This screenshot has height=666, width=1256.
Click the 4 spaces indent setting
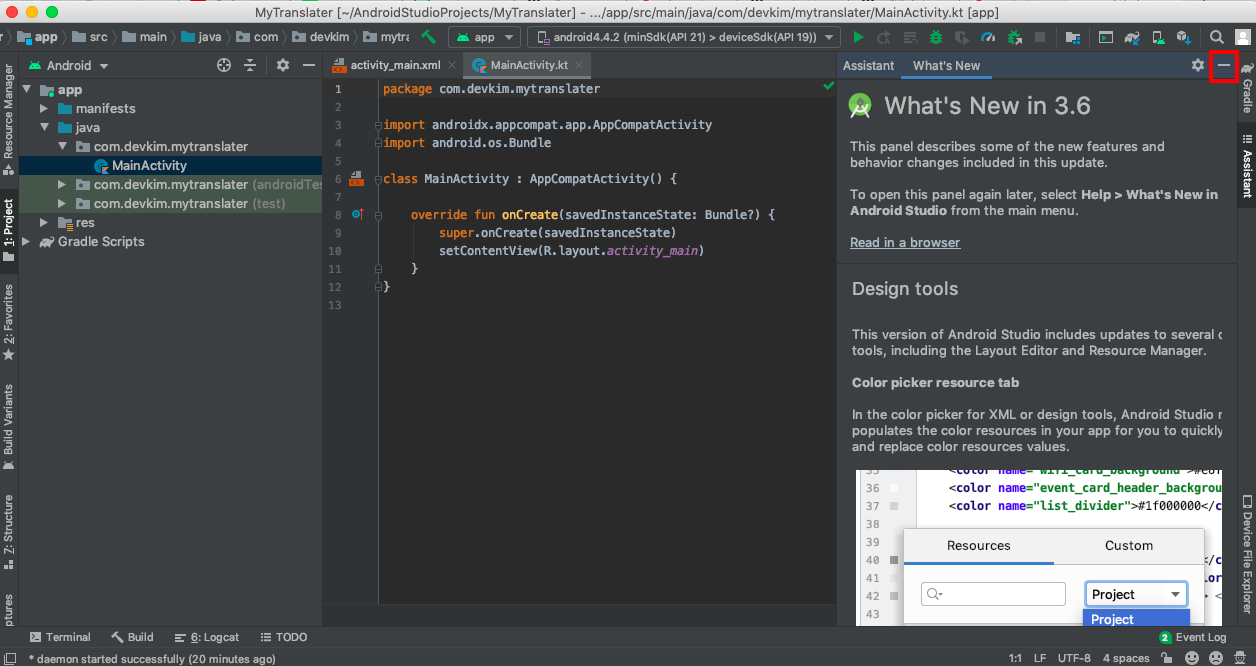[x=1126, y=658]
